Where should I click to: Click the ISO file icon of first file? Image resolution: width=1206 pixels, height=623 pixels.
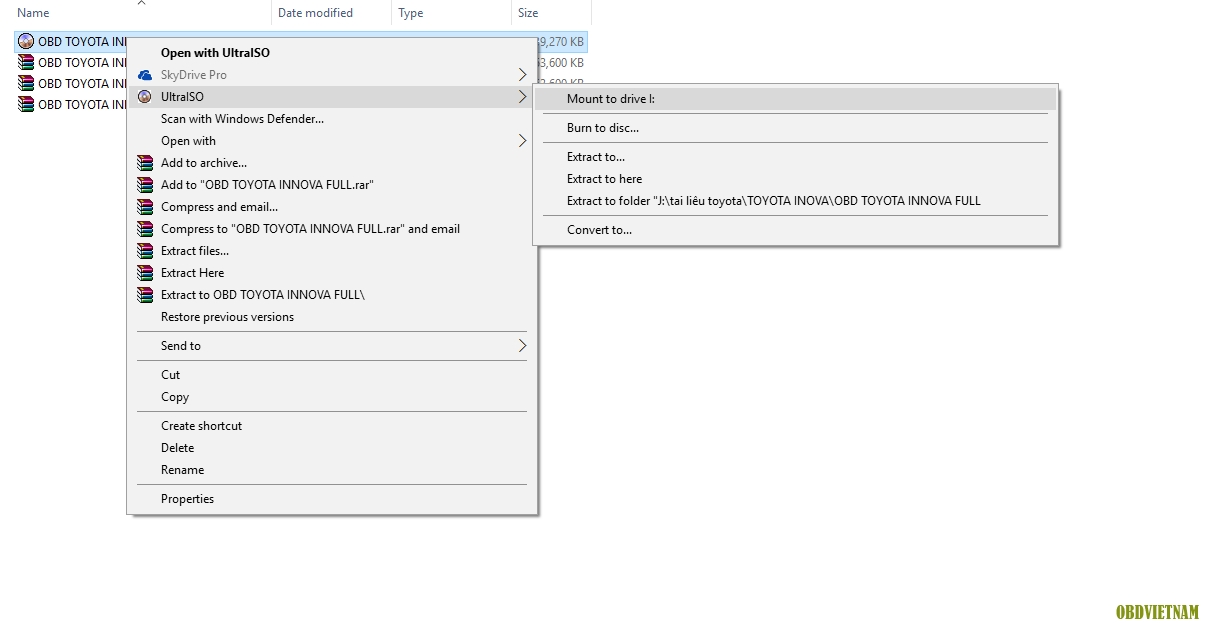(x=26, y=42)
